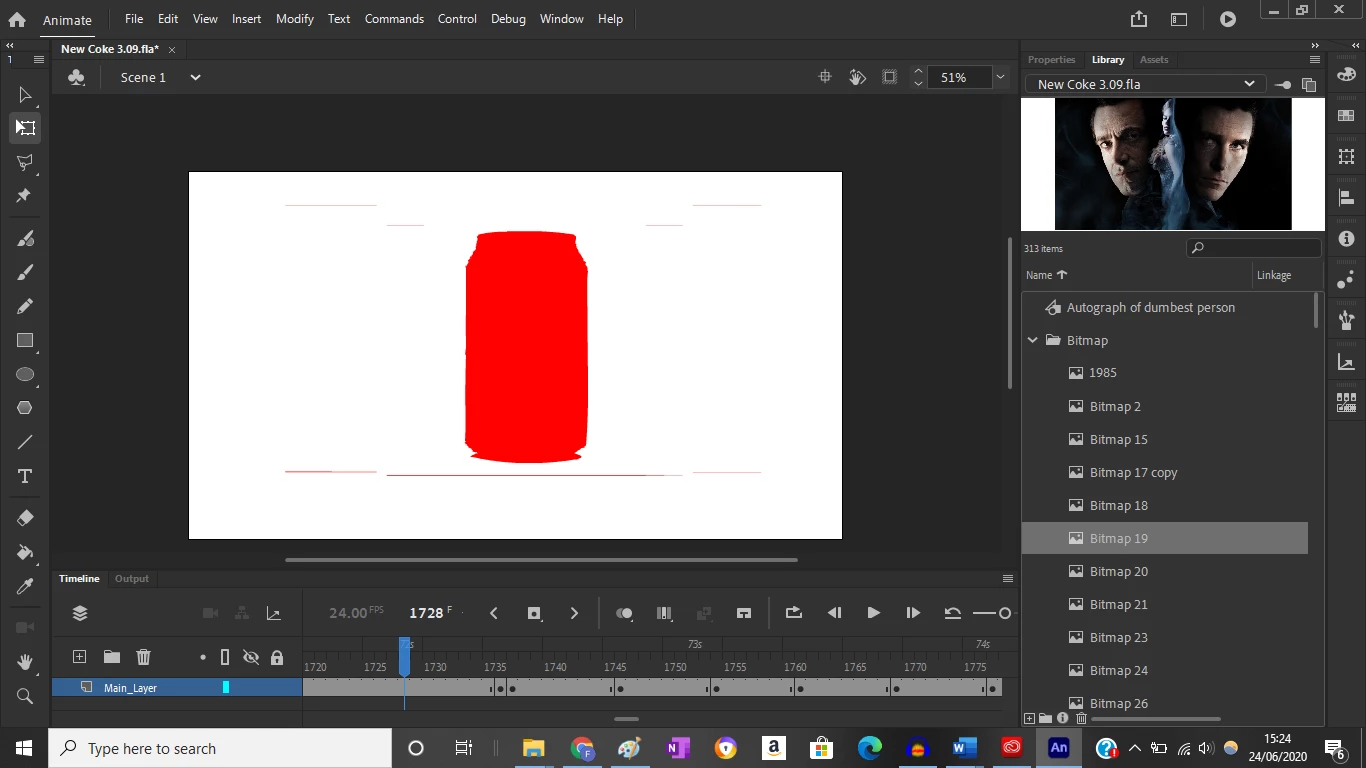Viewport: 1366px width, 768px height.
Task: Toggle the Loop playback button
Action: click(x=794, y=613)
